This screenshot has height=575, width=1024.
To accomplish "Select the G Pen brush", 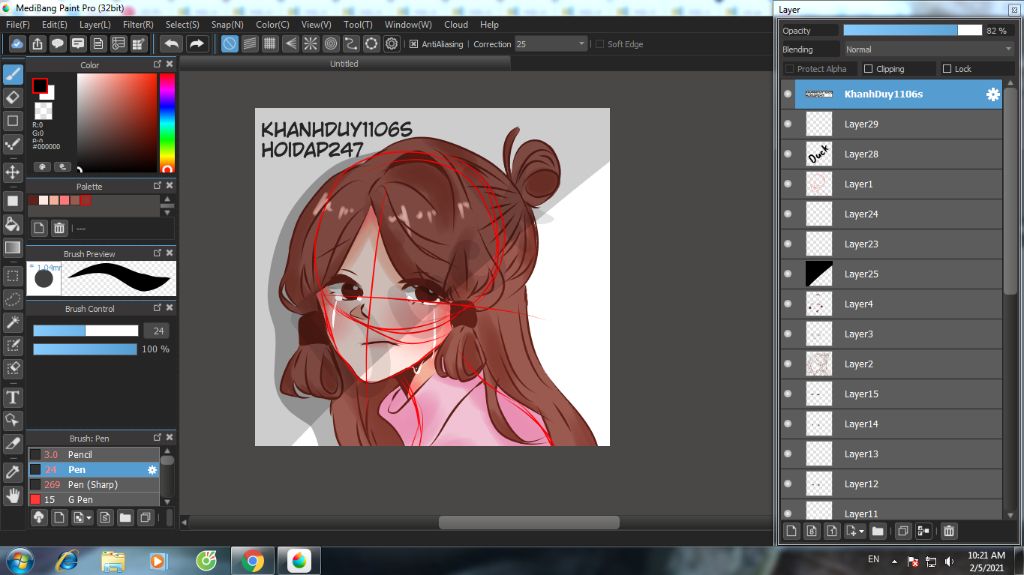I will coord(93,500).
